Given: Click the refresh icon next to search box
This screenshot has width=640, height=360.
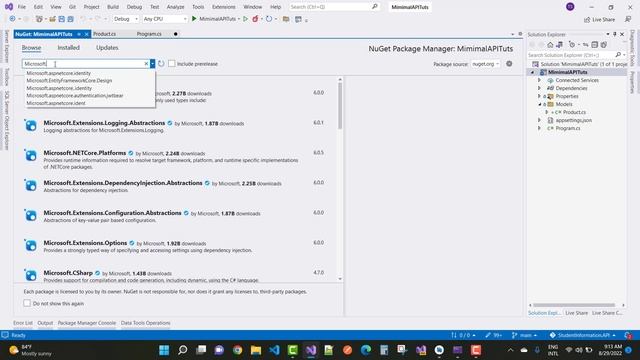Looking at the screenshot, I should 161,64.
